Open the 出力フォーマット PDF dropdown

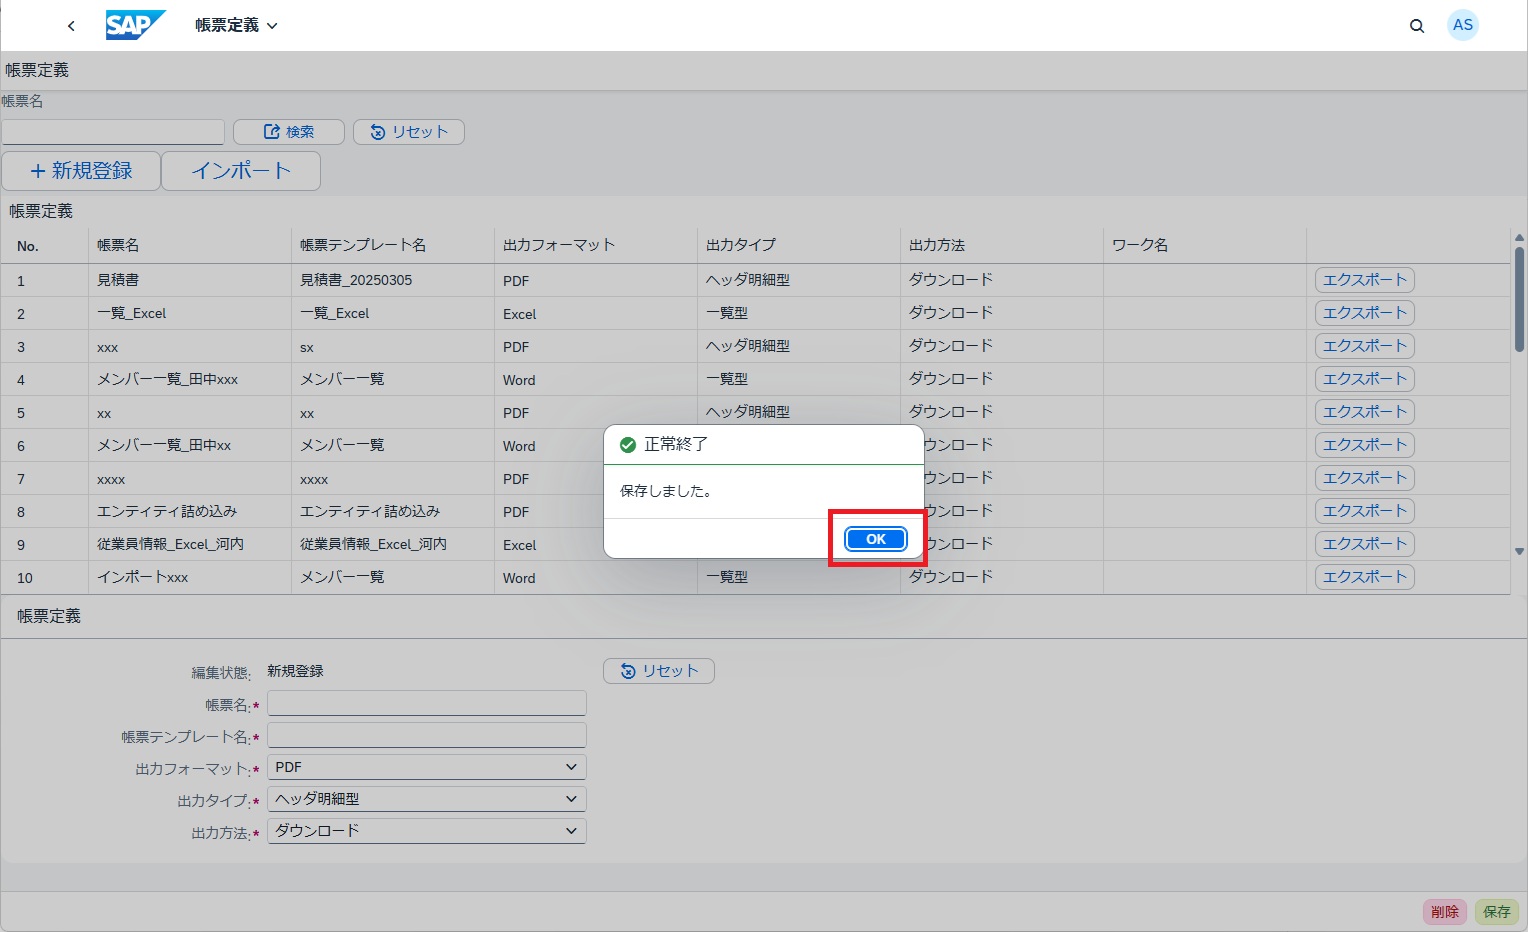pyautogui.click(x=427, y=767)
